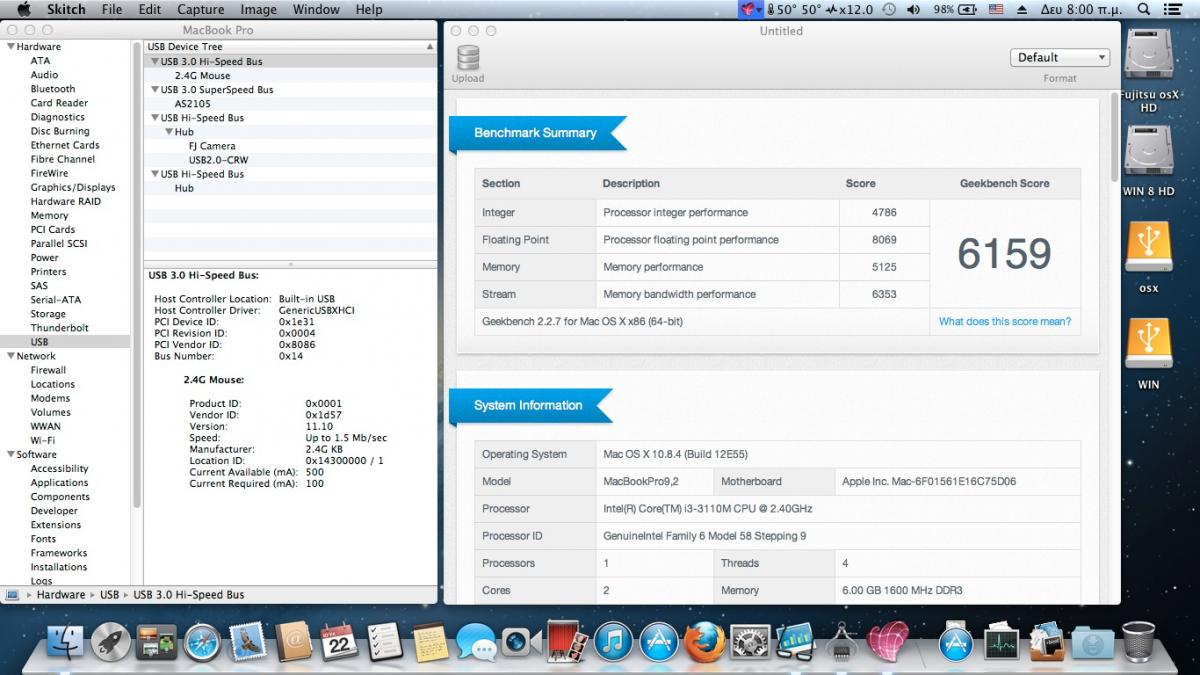Click USB in the path bar
Screen dimensions: 1200x675
pyautogui.click(x=109, y=595)
